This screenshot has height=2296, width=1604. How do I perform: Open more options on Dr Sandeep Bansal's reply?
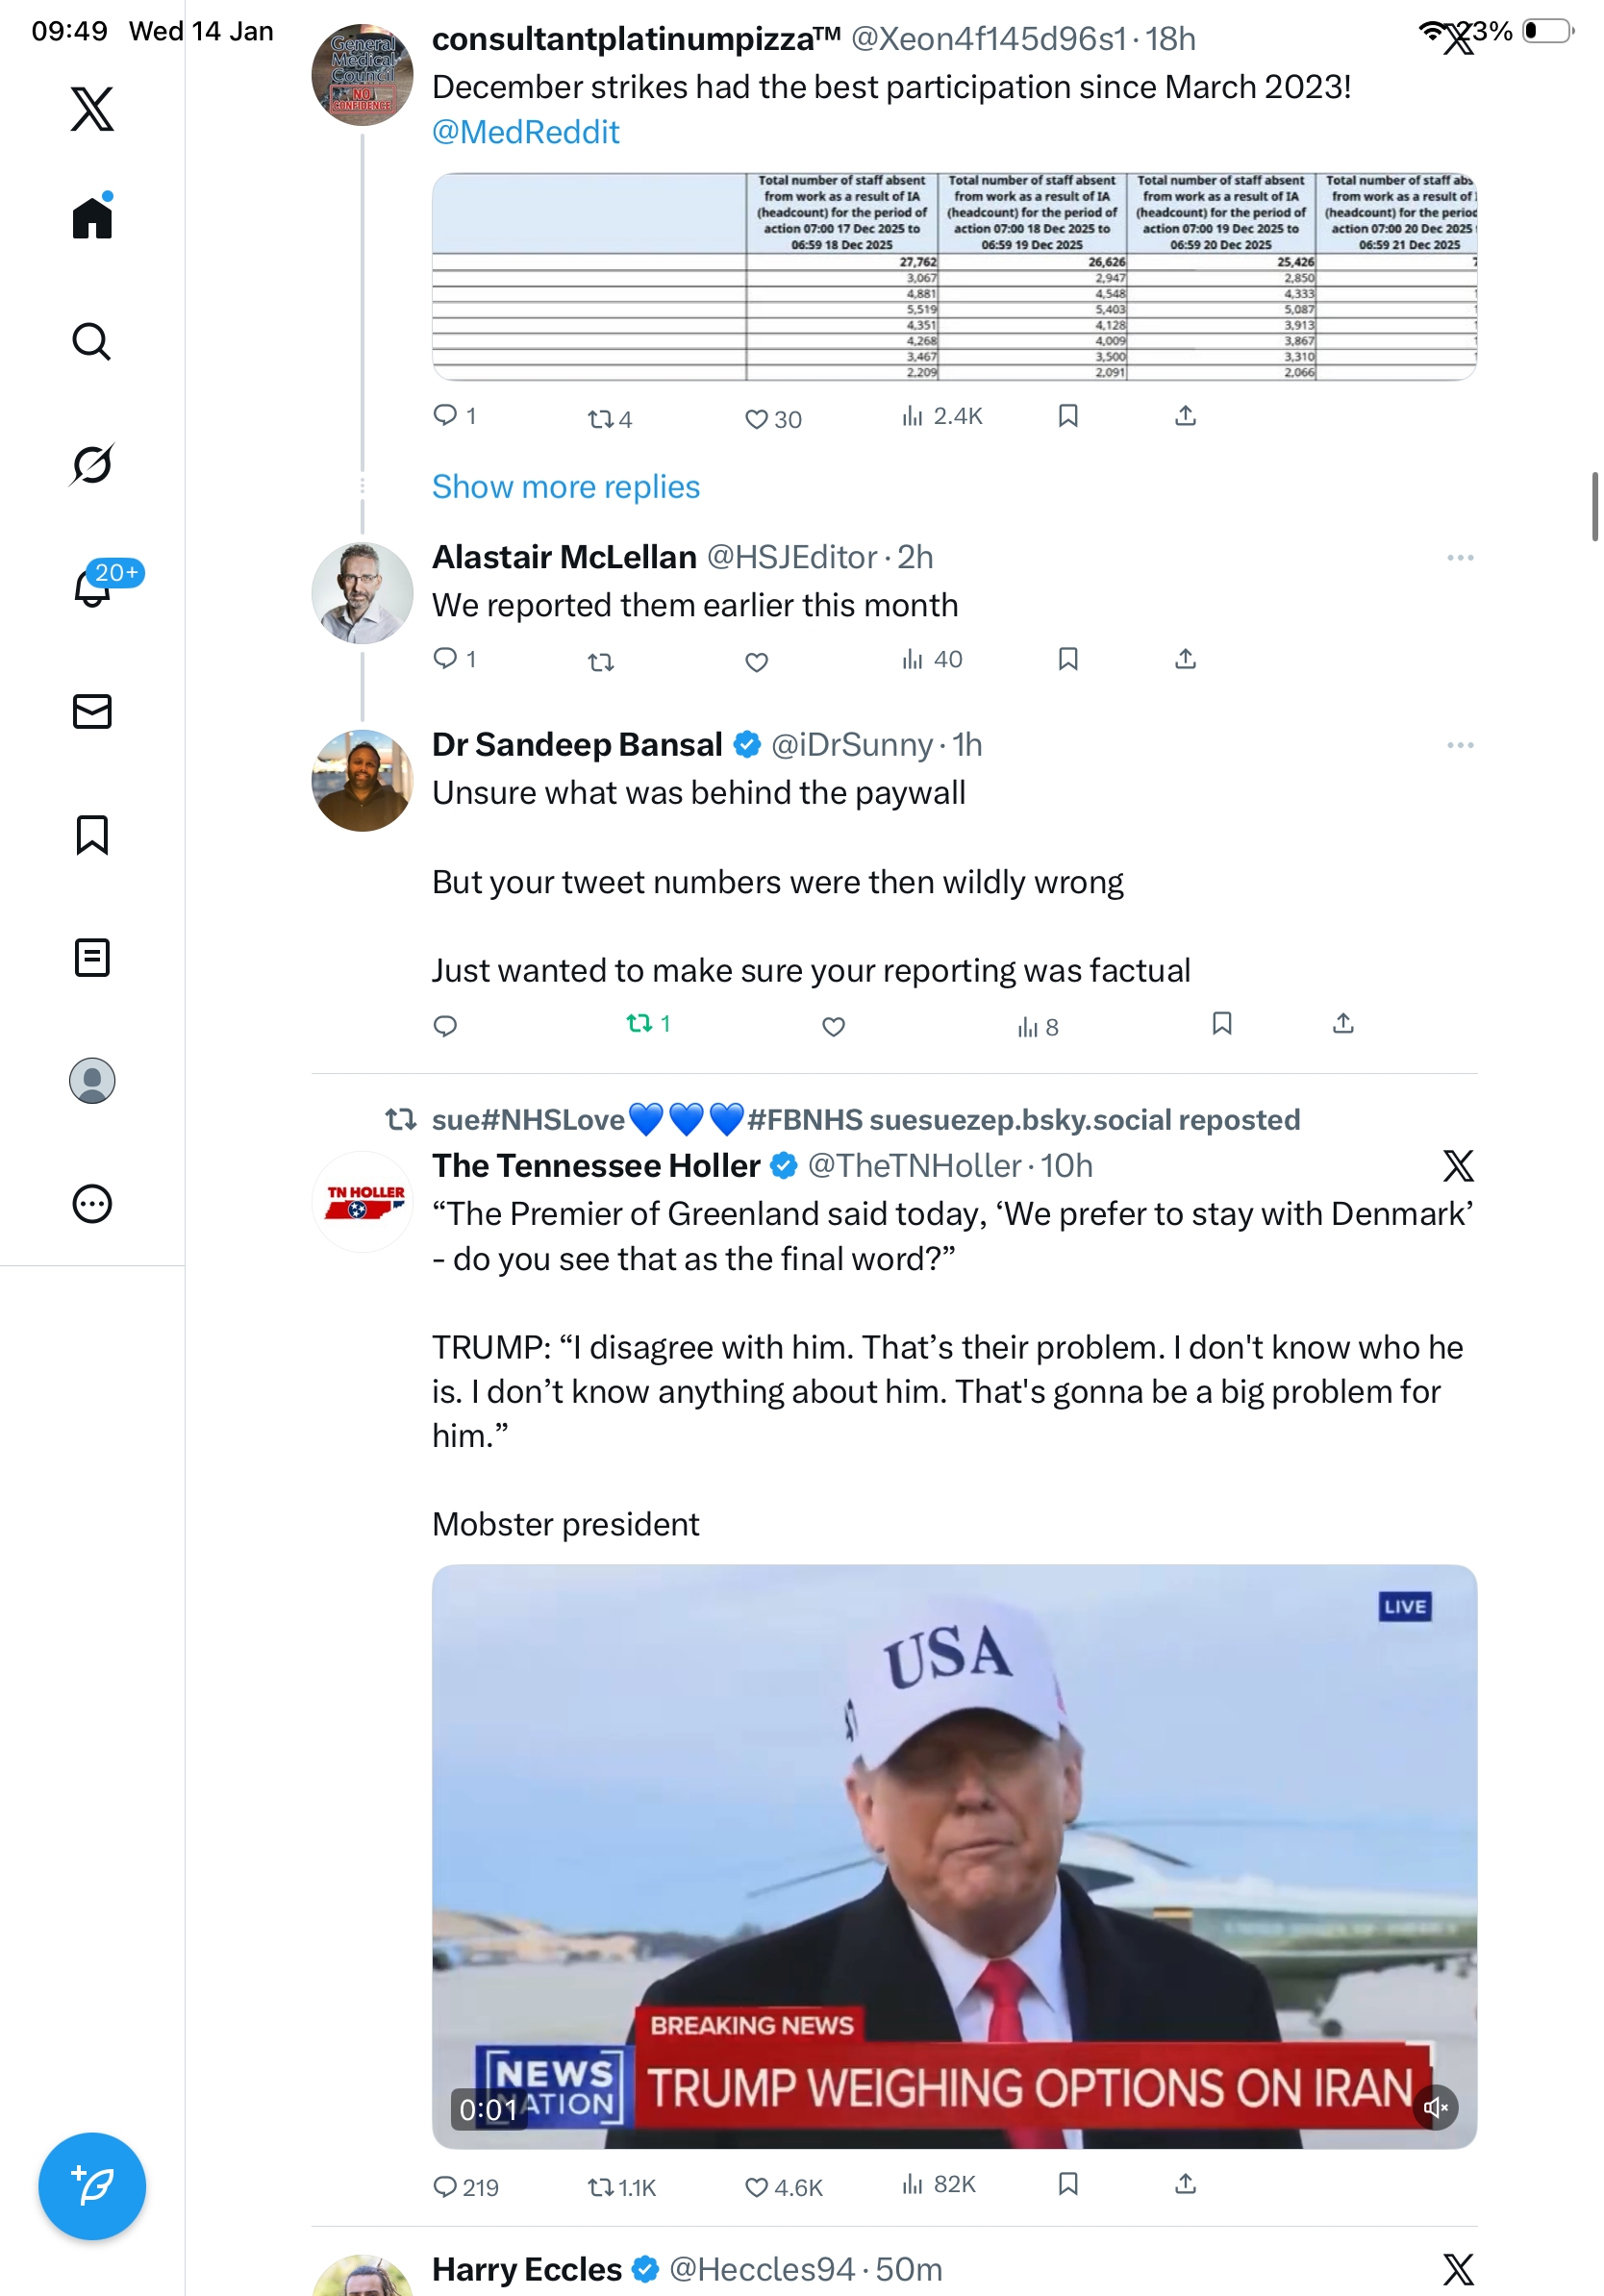click(1460, 745)
